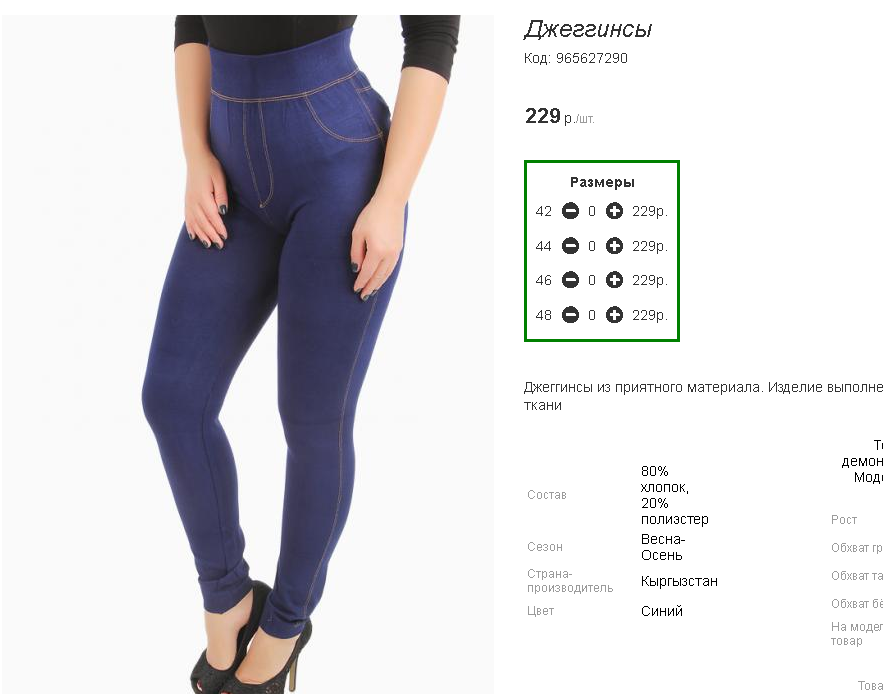Click the Синий color value
This screenshot has height=694, width=883.
(x=662, y=611)
